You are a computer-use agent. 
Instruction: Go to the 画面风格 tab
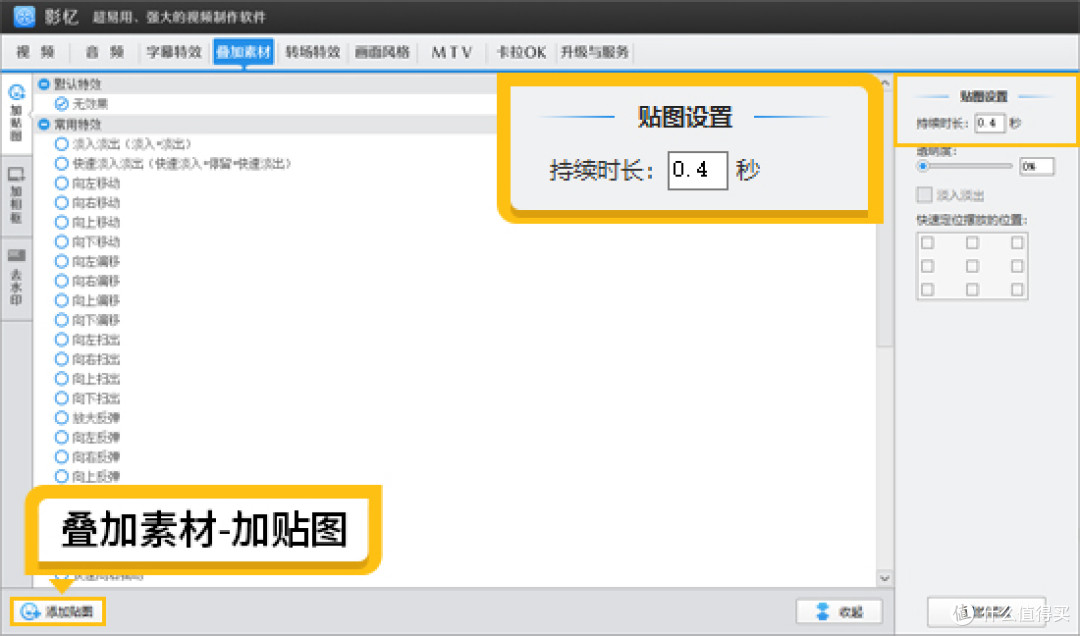[382, 52]
